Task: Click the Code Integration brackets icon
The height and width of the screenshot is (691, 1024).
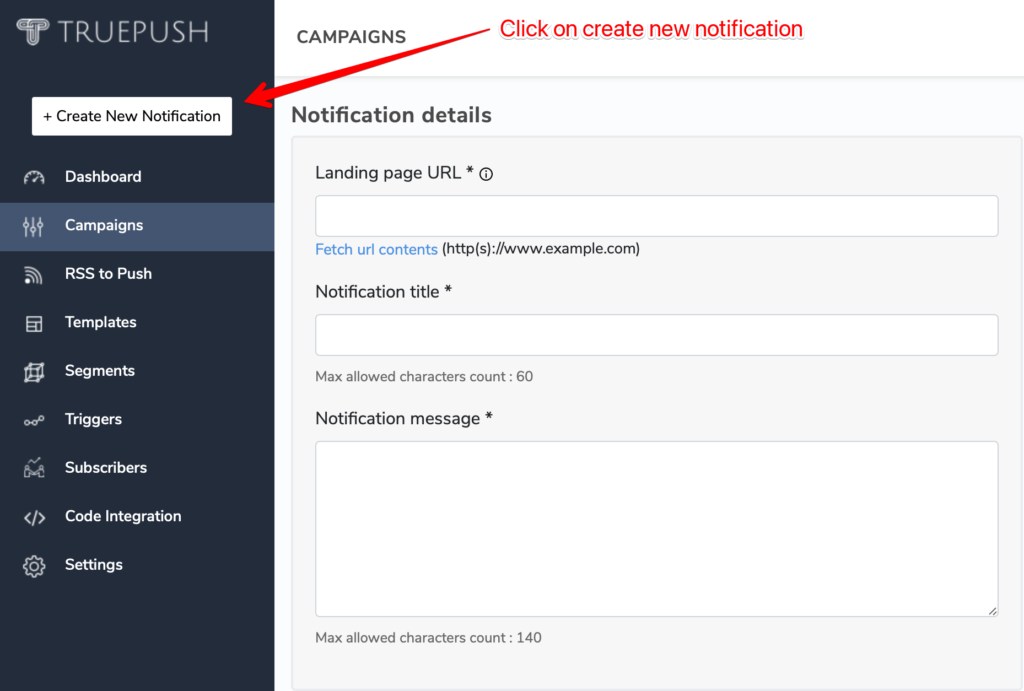Action: (33, 516)
